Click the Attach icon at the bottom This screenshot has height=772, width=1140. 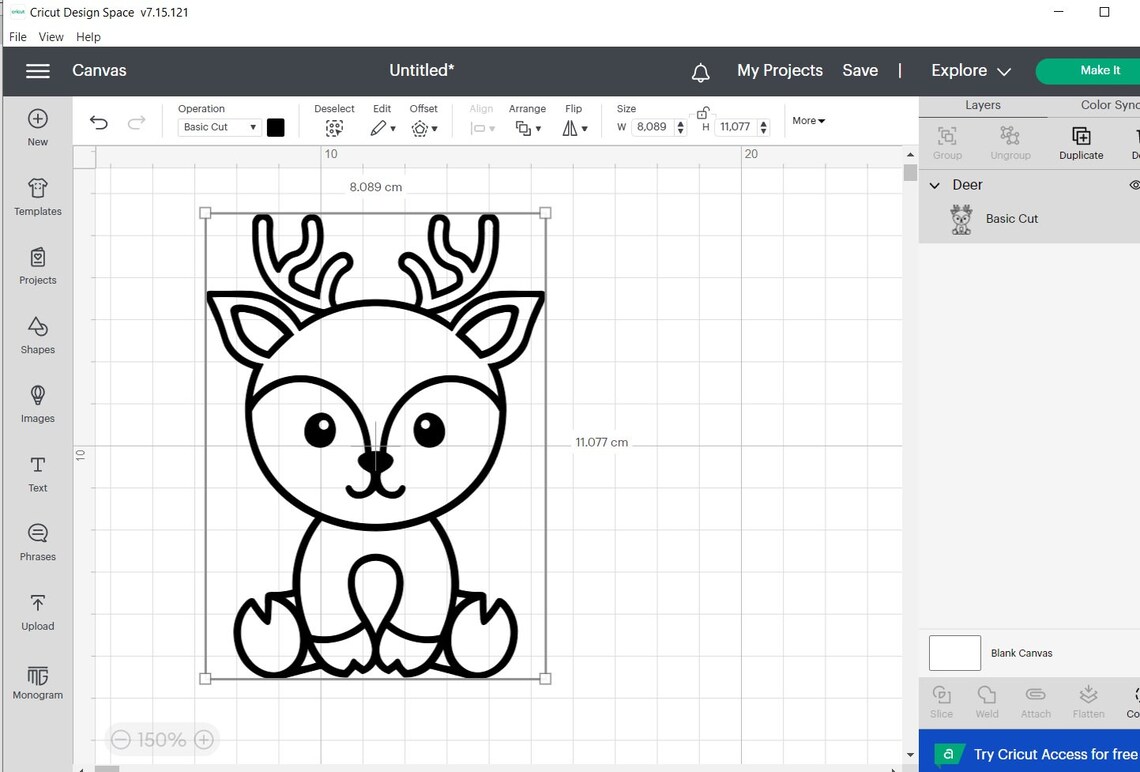click(1035, 700)
